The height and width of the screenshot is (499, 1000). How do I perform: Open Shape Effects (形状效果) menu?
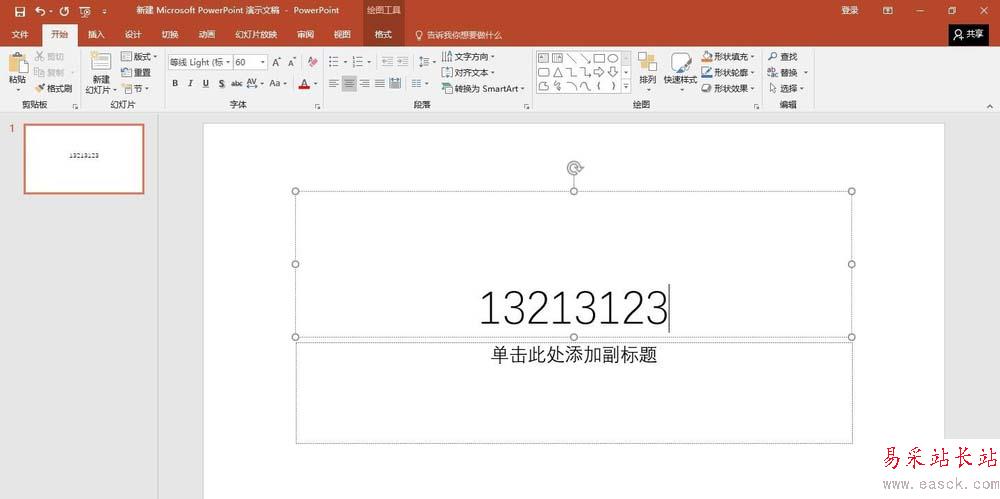coord(728,88)
